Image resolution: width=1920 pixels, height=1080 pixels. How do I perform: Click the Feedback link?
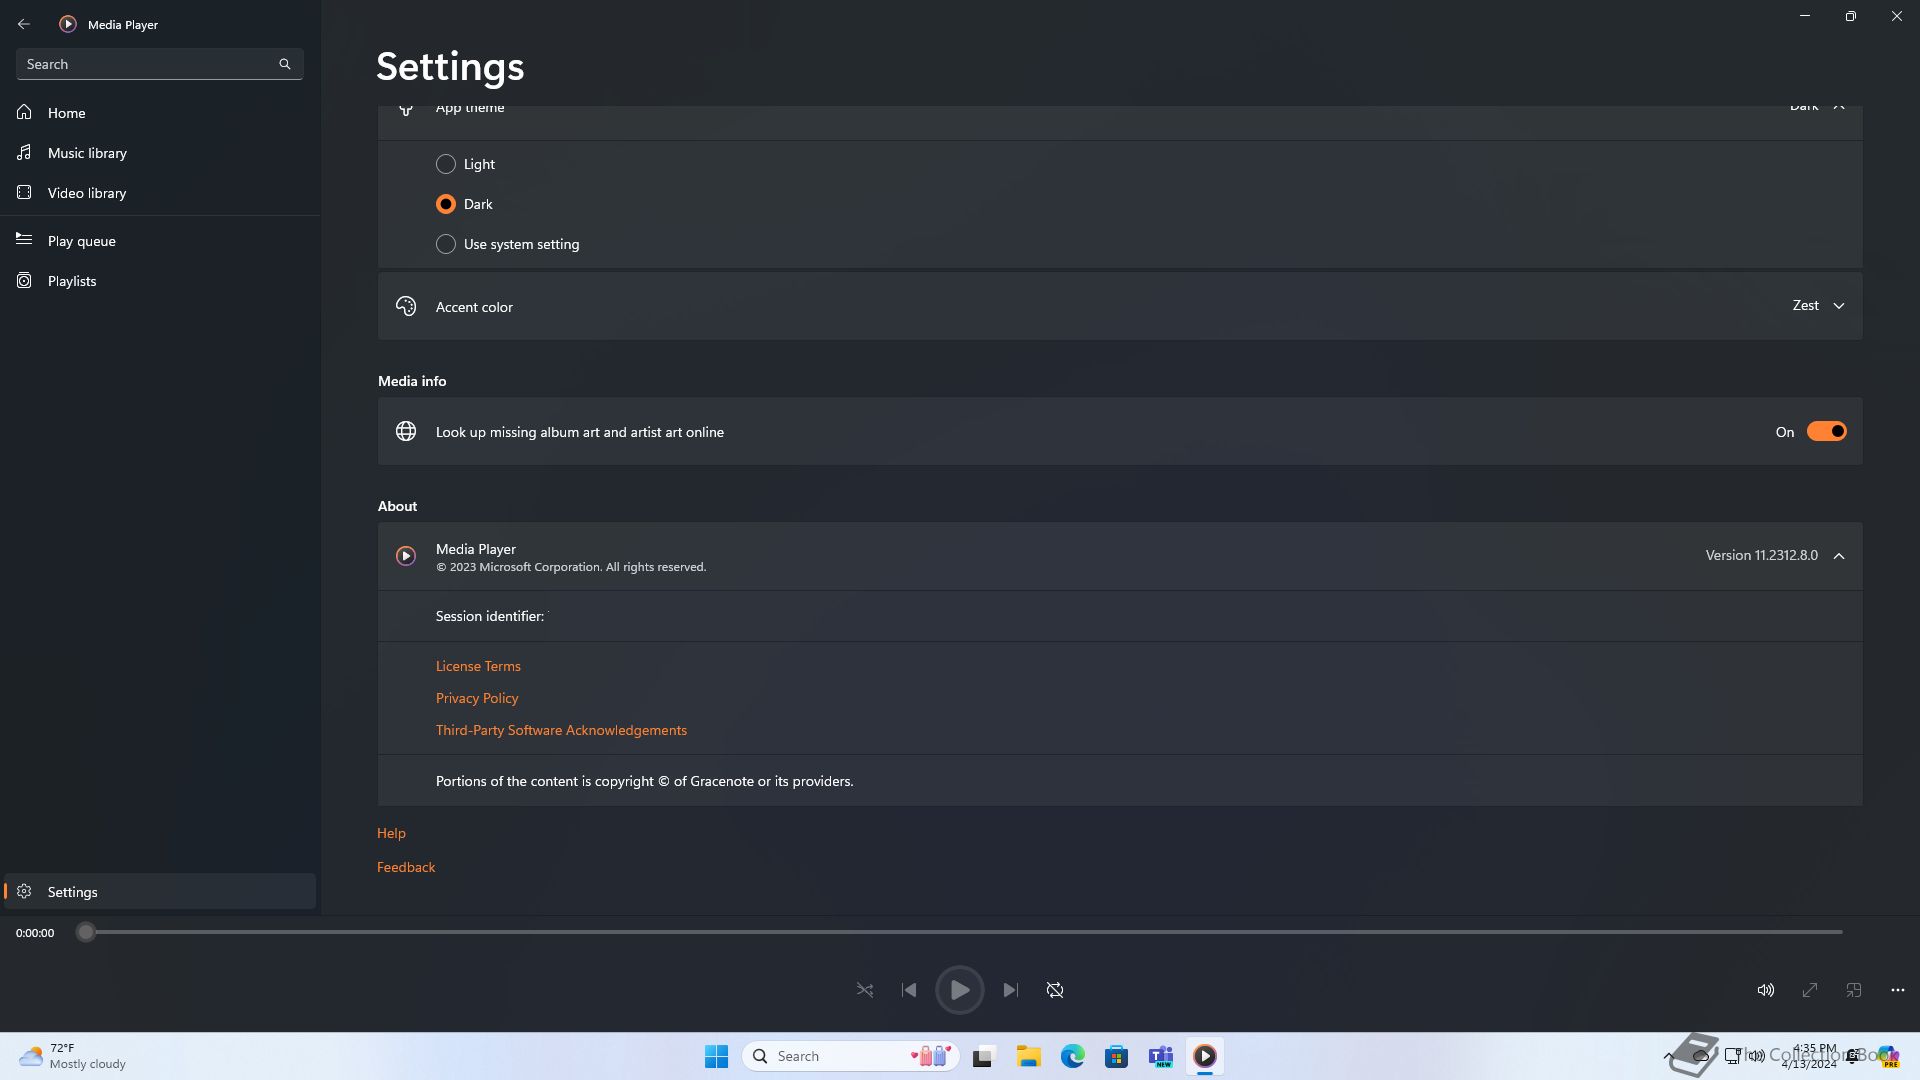(x=406, y=867)
